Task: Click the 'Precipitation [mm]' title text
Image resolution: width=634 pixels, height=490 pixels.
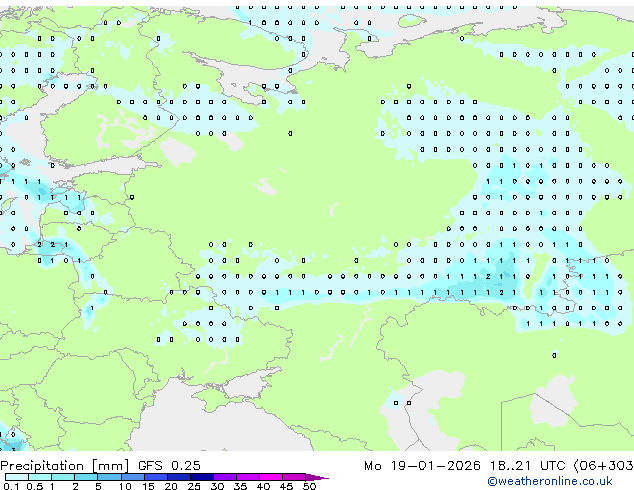Action: point(65,466)
